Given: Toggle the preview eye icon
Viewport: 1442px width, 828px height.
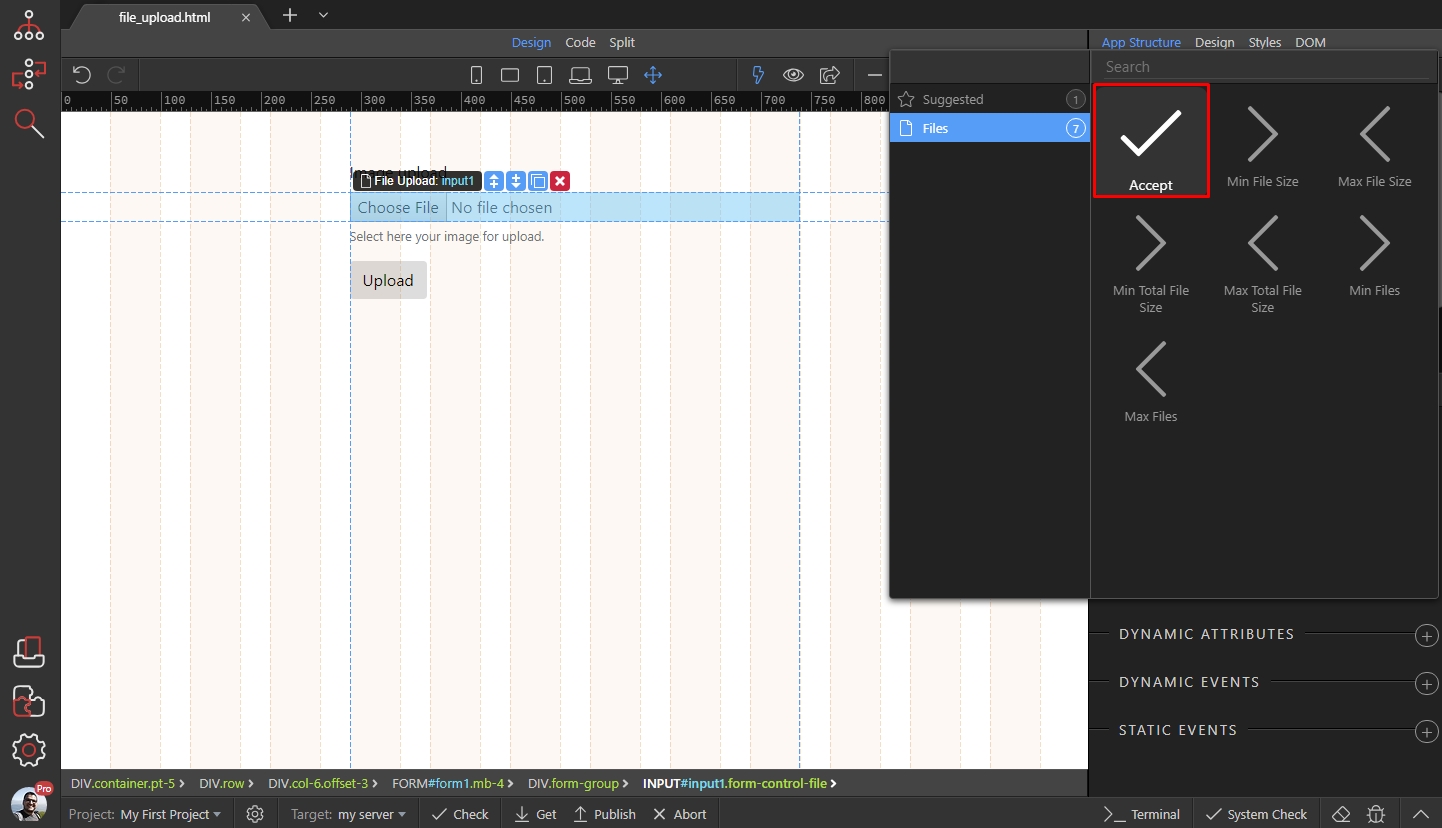Looking at the screenshot, I should 793,74.
